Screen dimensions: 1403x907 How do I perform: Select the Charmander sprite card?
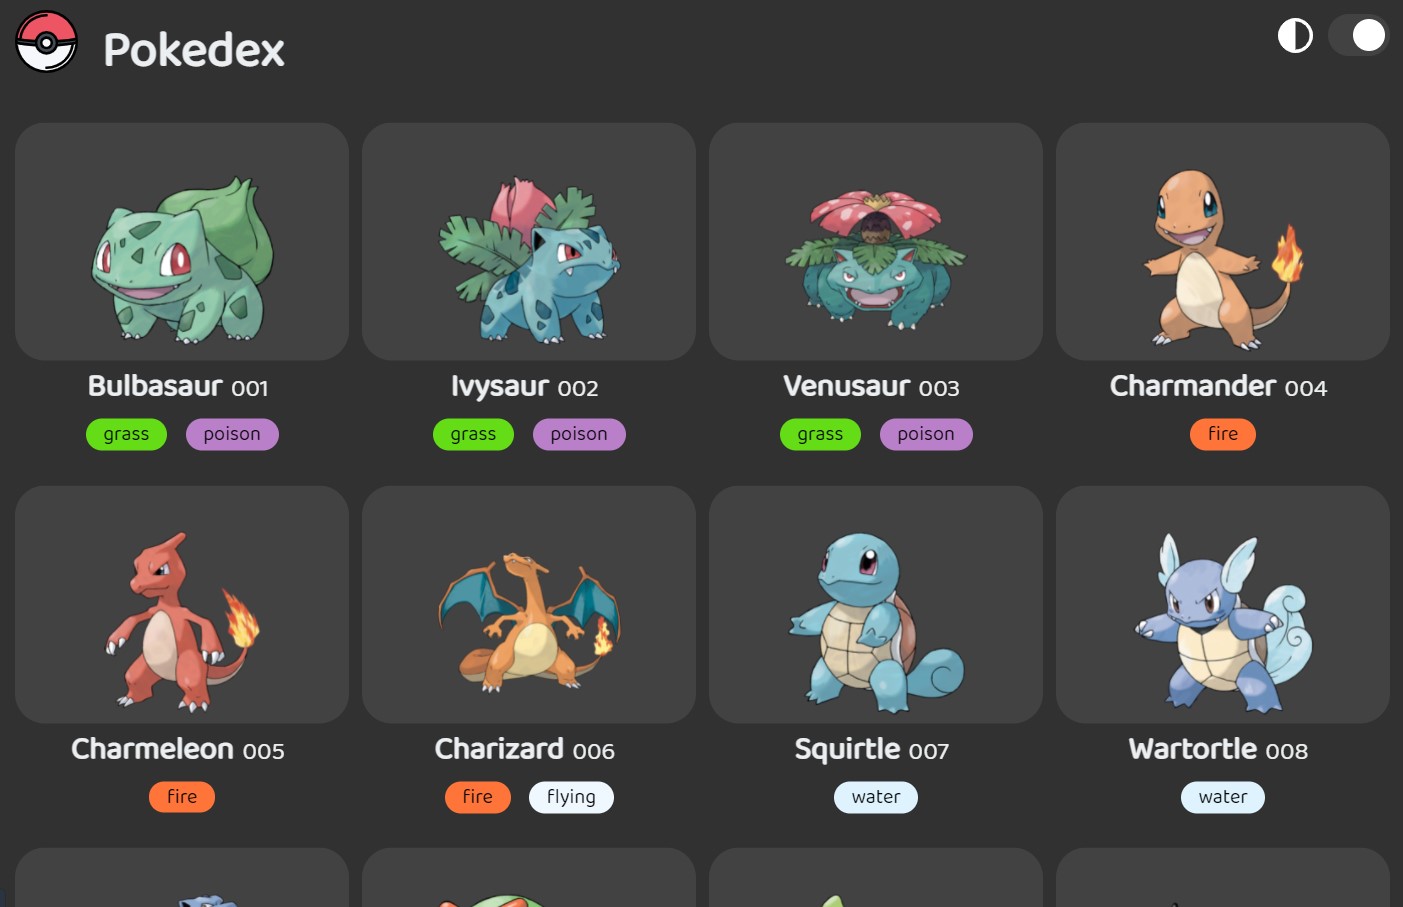pyautogui.click(x=1223, y=242)
